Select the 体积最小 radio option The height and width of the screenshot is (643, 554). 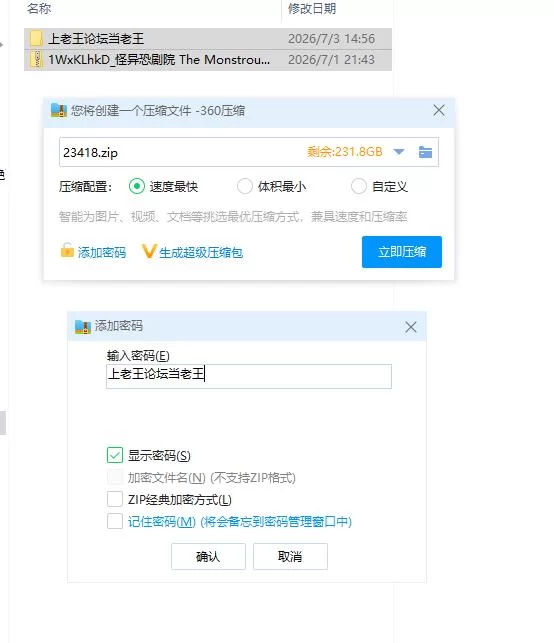coord(245,186)
